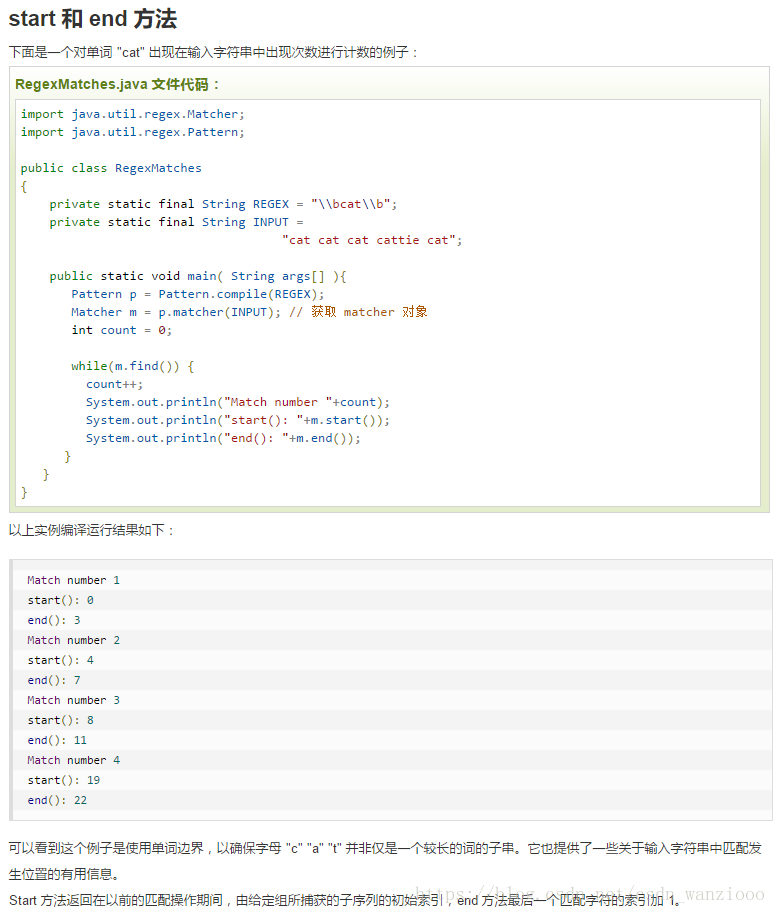Click the main method signature line
Screen dimensions: 776x914
[198, 276]
